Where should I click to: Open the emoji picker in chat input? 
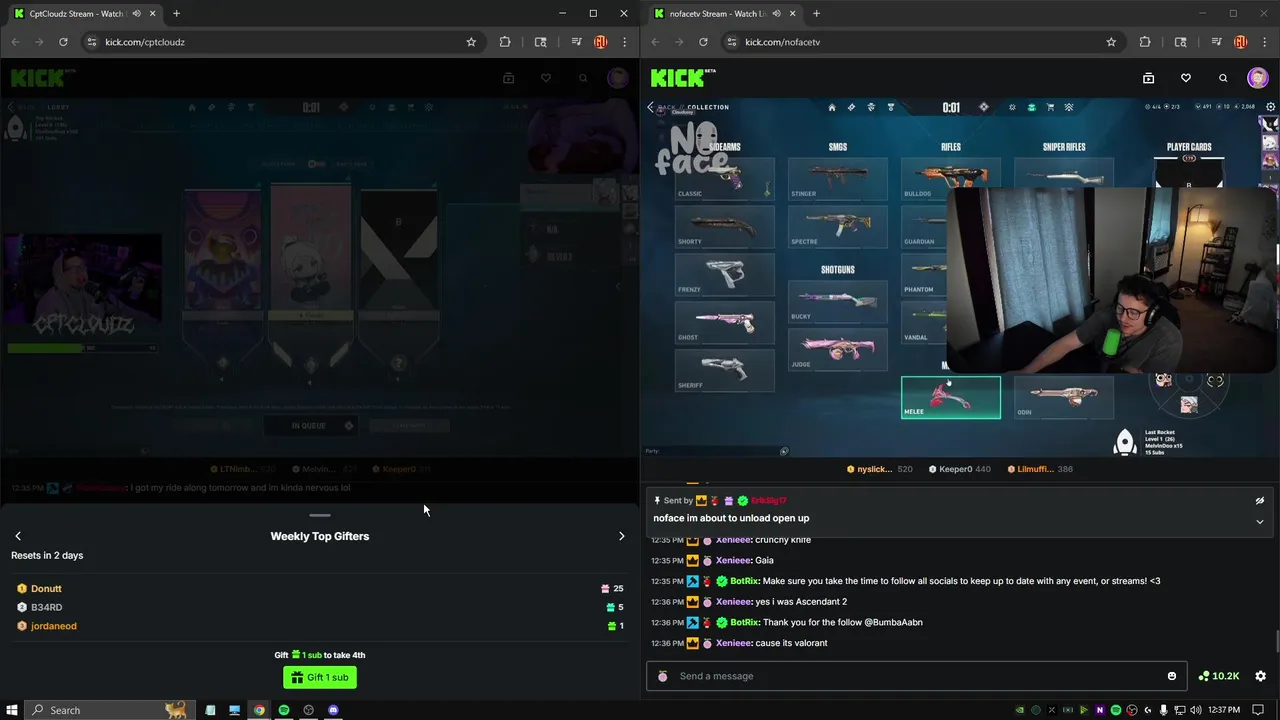[1172, 676]
